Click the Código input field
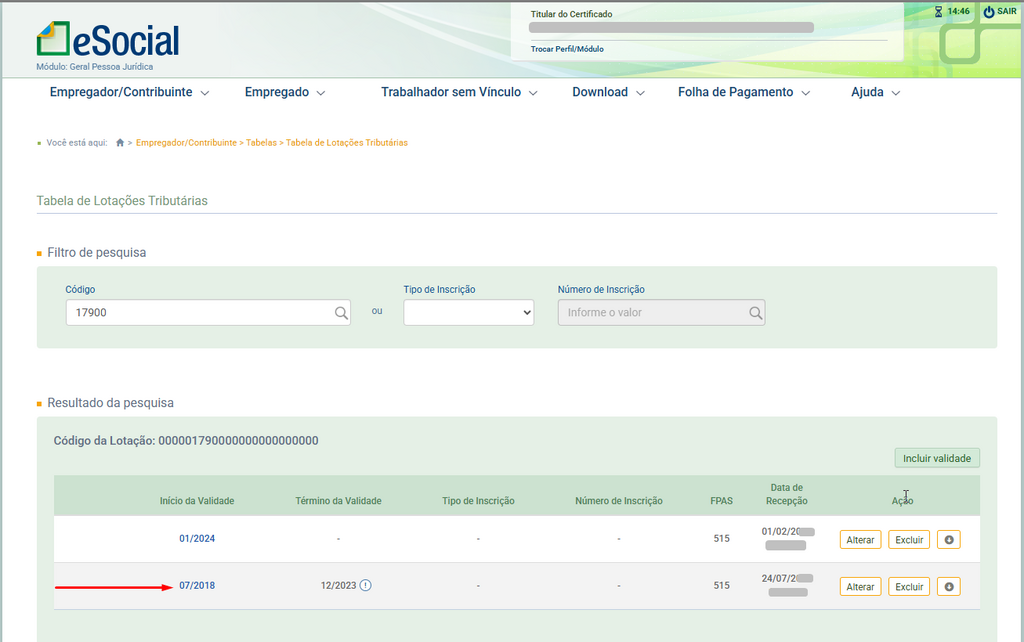The height and width of the screenshot is (642, 1024). tap(200, 313)
